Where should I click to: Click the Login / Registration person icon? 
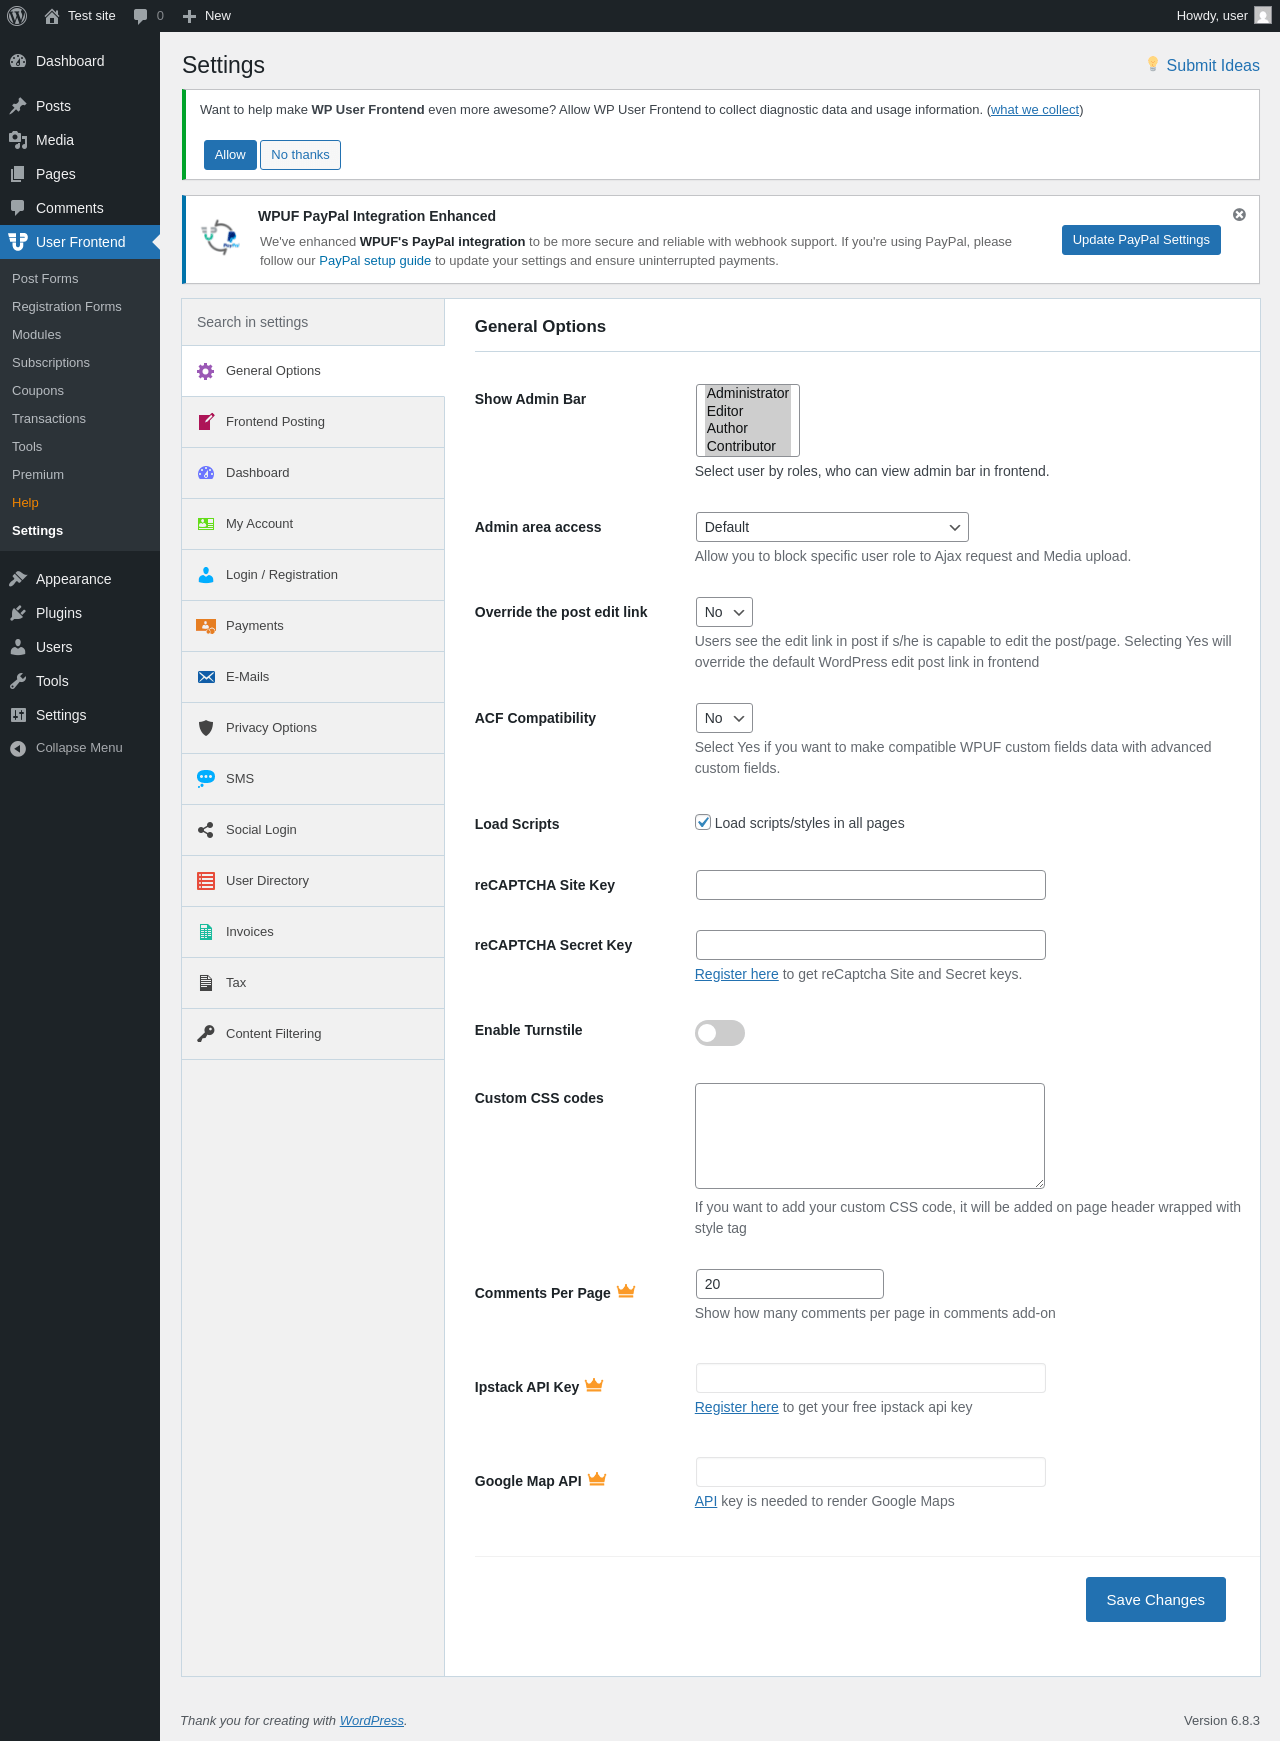coord(206,575)
